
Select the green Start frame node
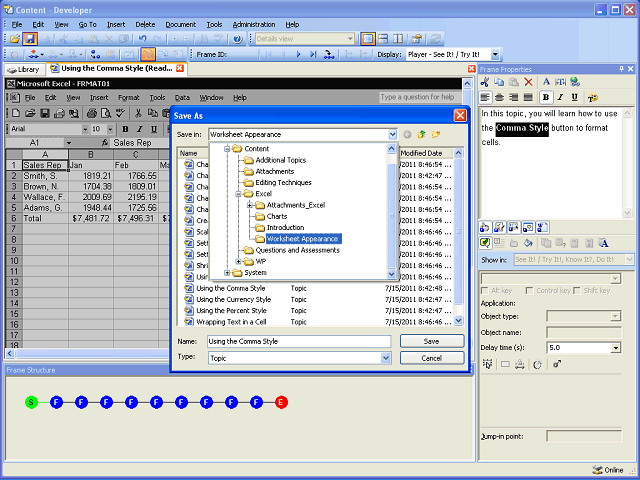click(31, 402)
